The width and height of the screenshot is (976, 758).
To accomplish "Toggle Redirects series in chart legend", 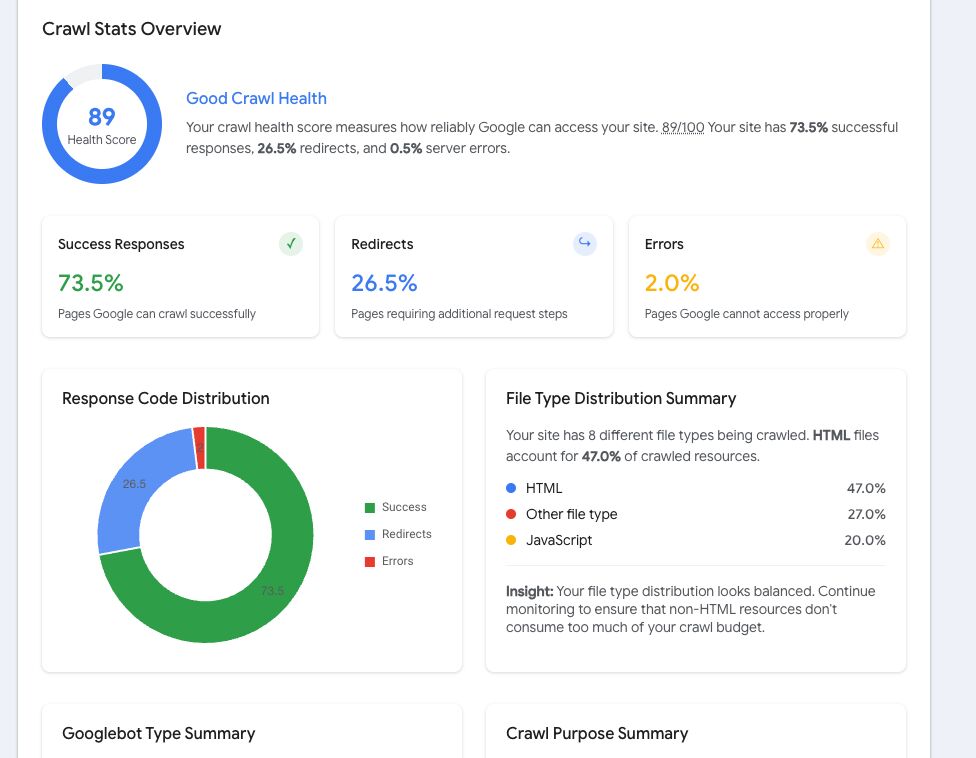I will point(398,534).
